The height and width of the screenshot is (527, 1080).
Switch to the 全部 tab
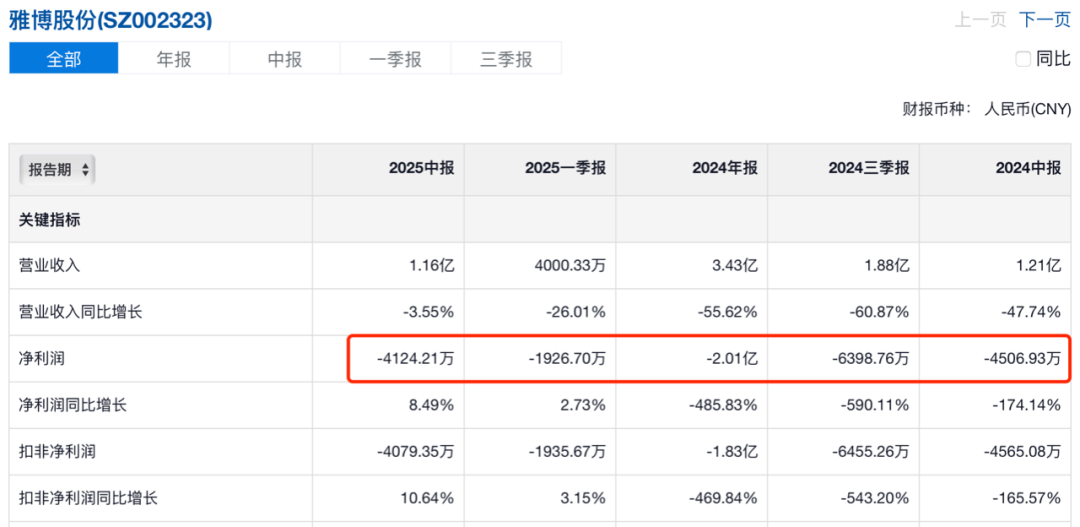click(64, 59)
